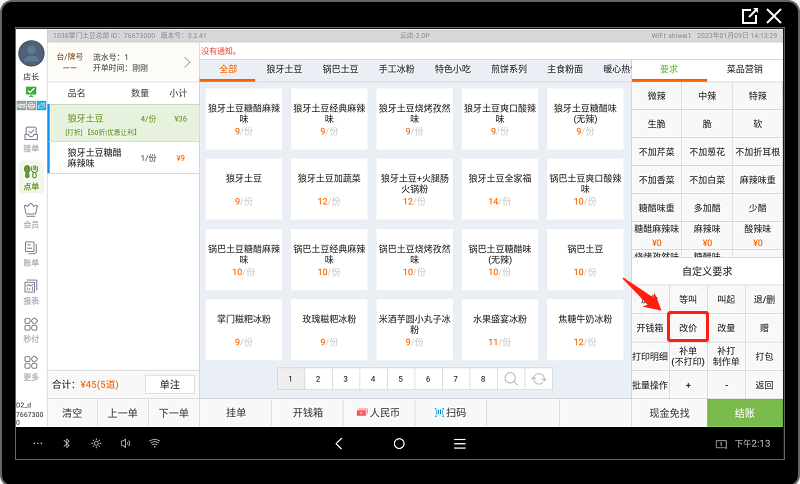Tap the Wi-Fi icon in system bar
Screen dimensions: 800x484
155,443
